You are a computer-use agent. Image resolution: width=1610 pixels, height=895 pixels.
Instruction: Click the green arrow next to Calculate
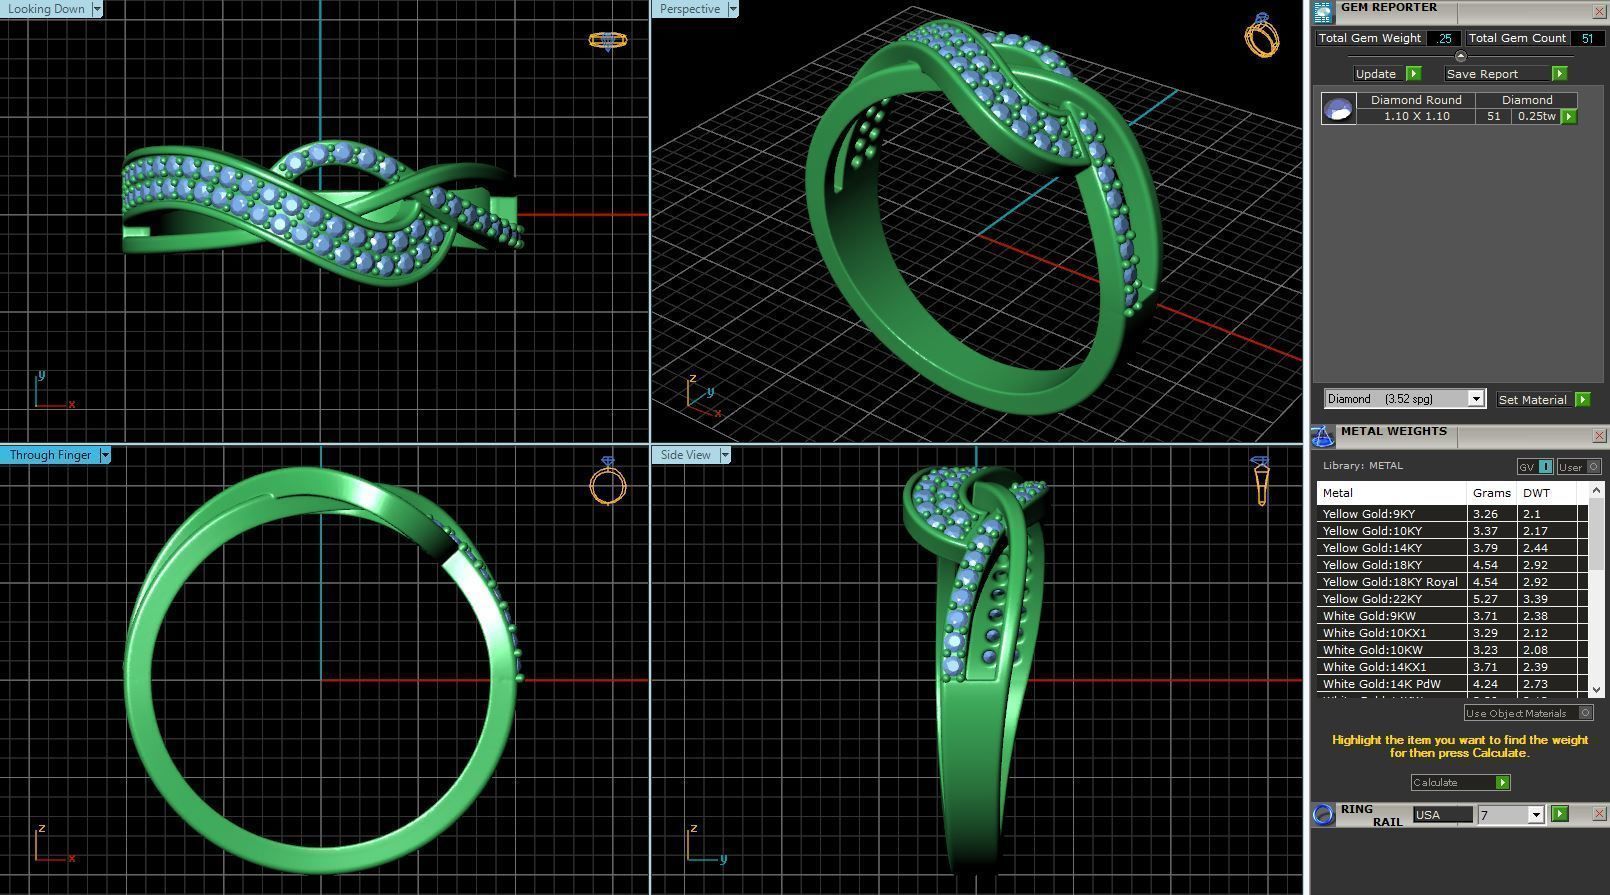point(1502,782)
